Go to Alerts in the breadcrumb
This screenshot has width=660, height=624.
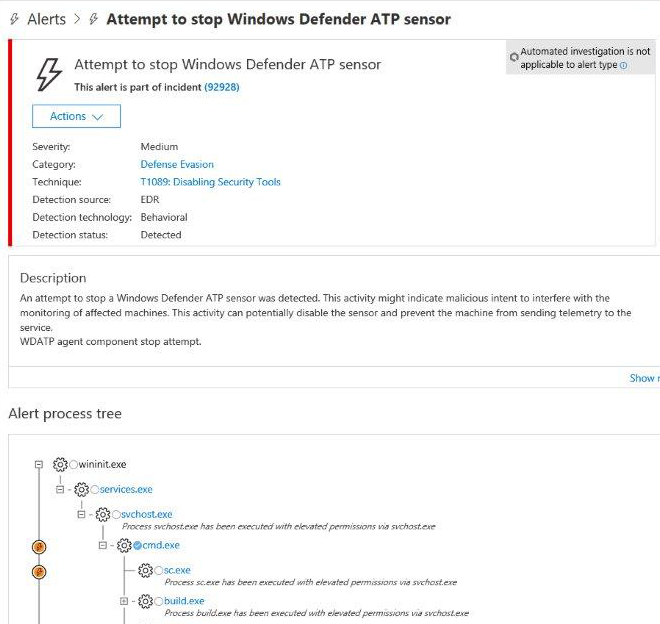(x=46, y=19)
